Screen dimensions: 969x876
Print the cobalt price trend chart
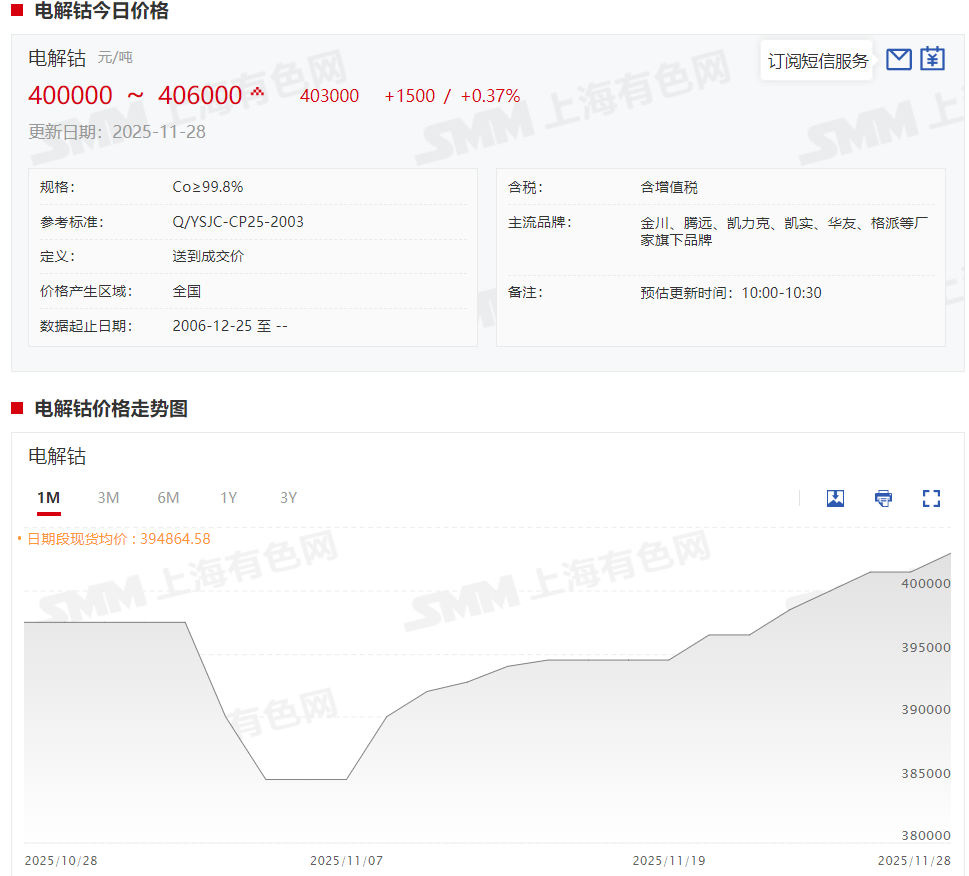pos(883,498)
